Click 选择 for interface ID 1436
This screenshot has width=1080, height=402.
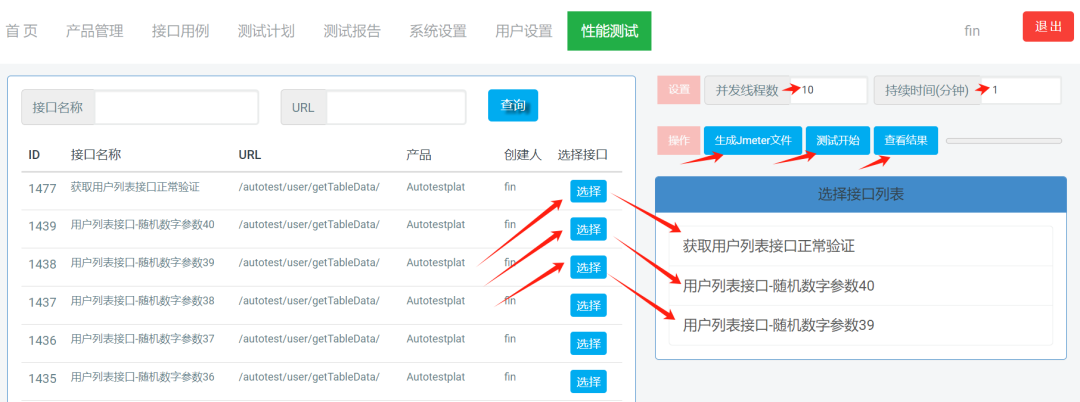[x=588, y=343]
